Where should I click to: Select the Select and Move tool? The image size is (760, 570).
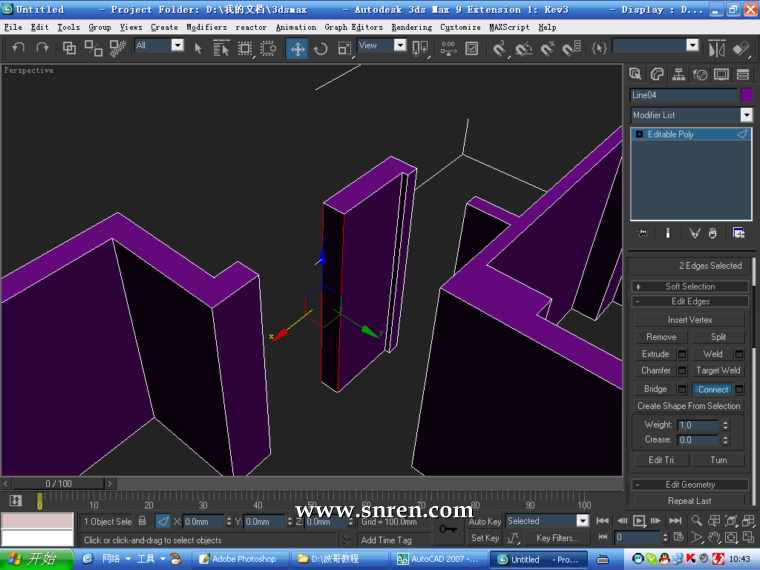(x=297, y=48)
